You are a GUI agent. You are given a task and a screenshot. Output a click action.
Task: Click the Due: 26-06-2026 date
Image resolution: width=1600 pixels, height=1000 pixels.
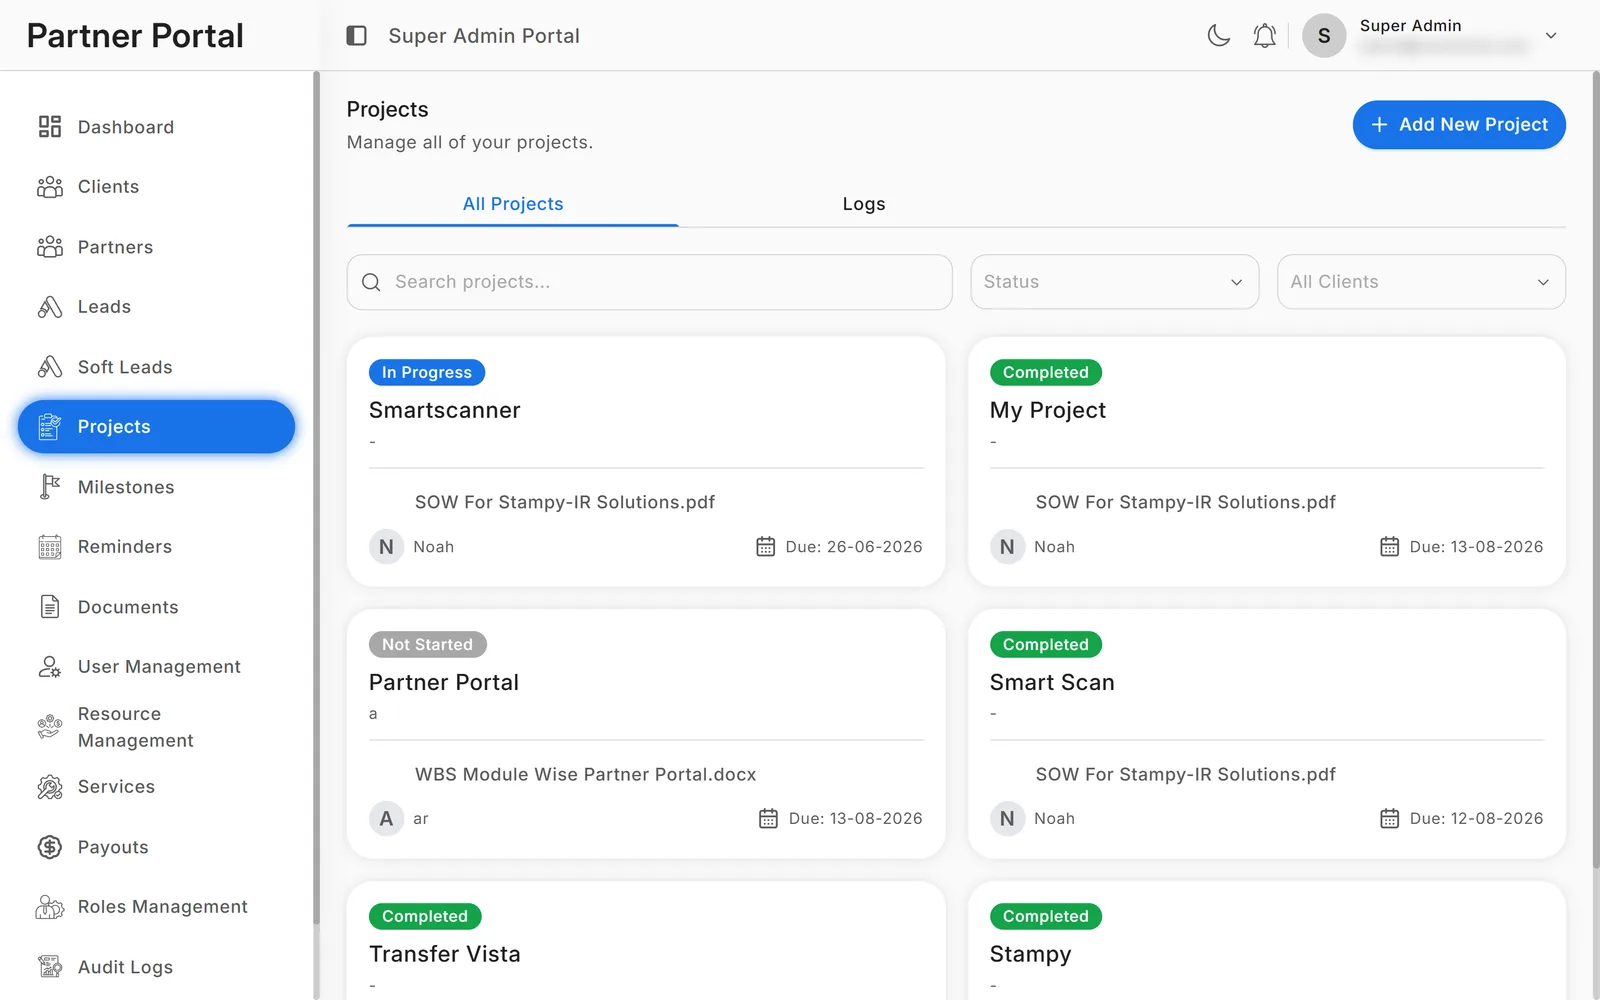tap(854, 547)
